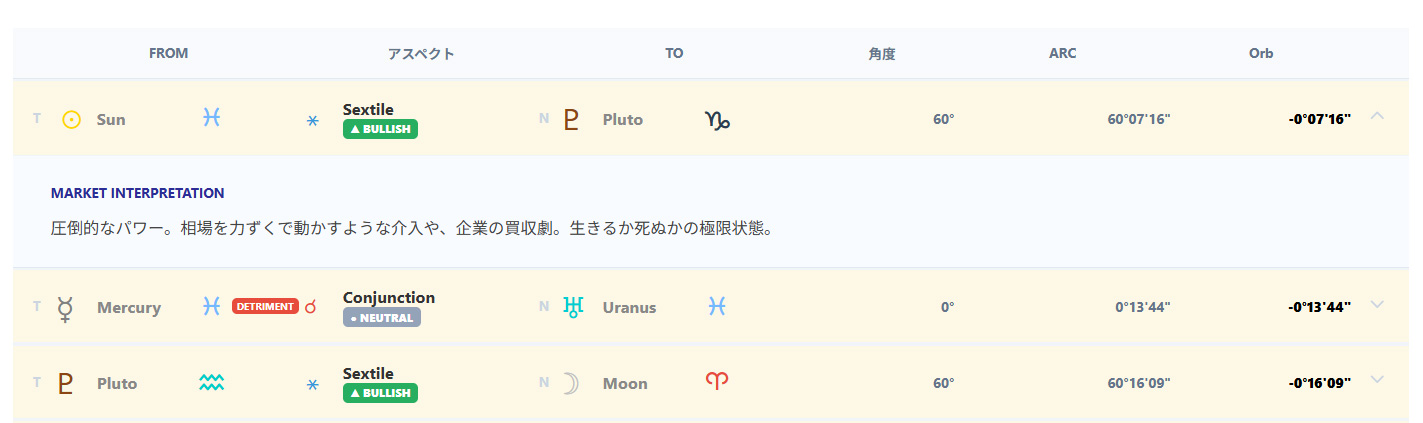Click the FROM column header
Screen dimensions: 1423x423
click(168, 54)
